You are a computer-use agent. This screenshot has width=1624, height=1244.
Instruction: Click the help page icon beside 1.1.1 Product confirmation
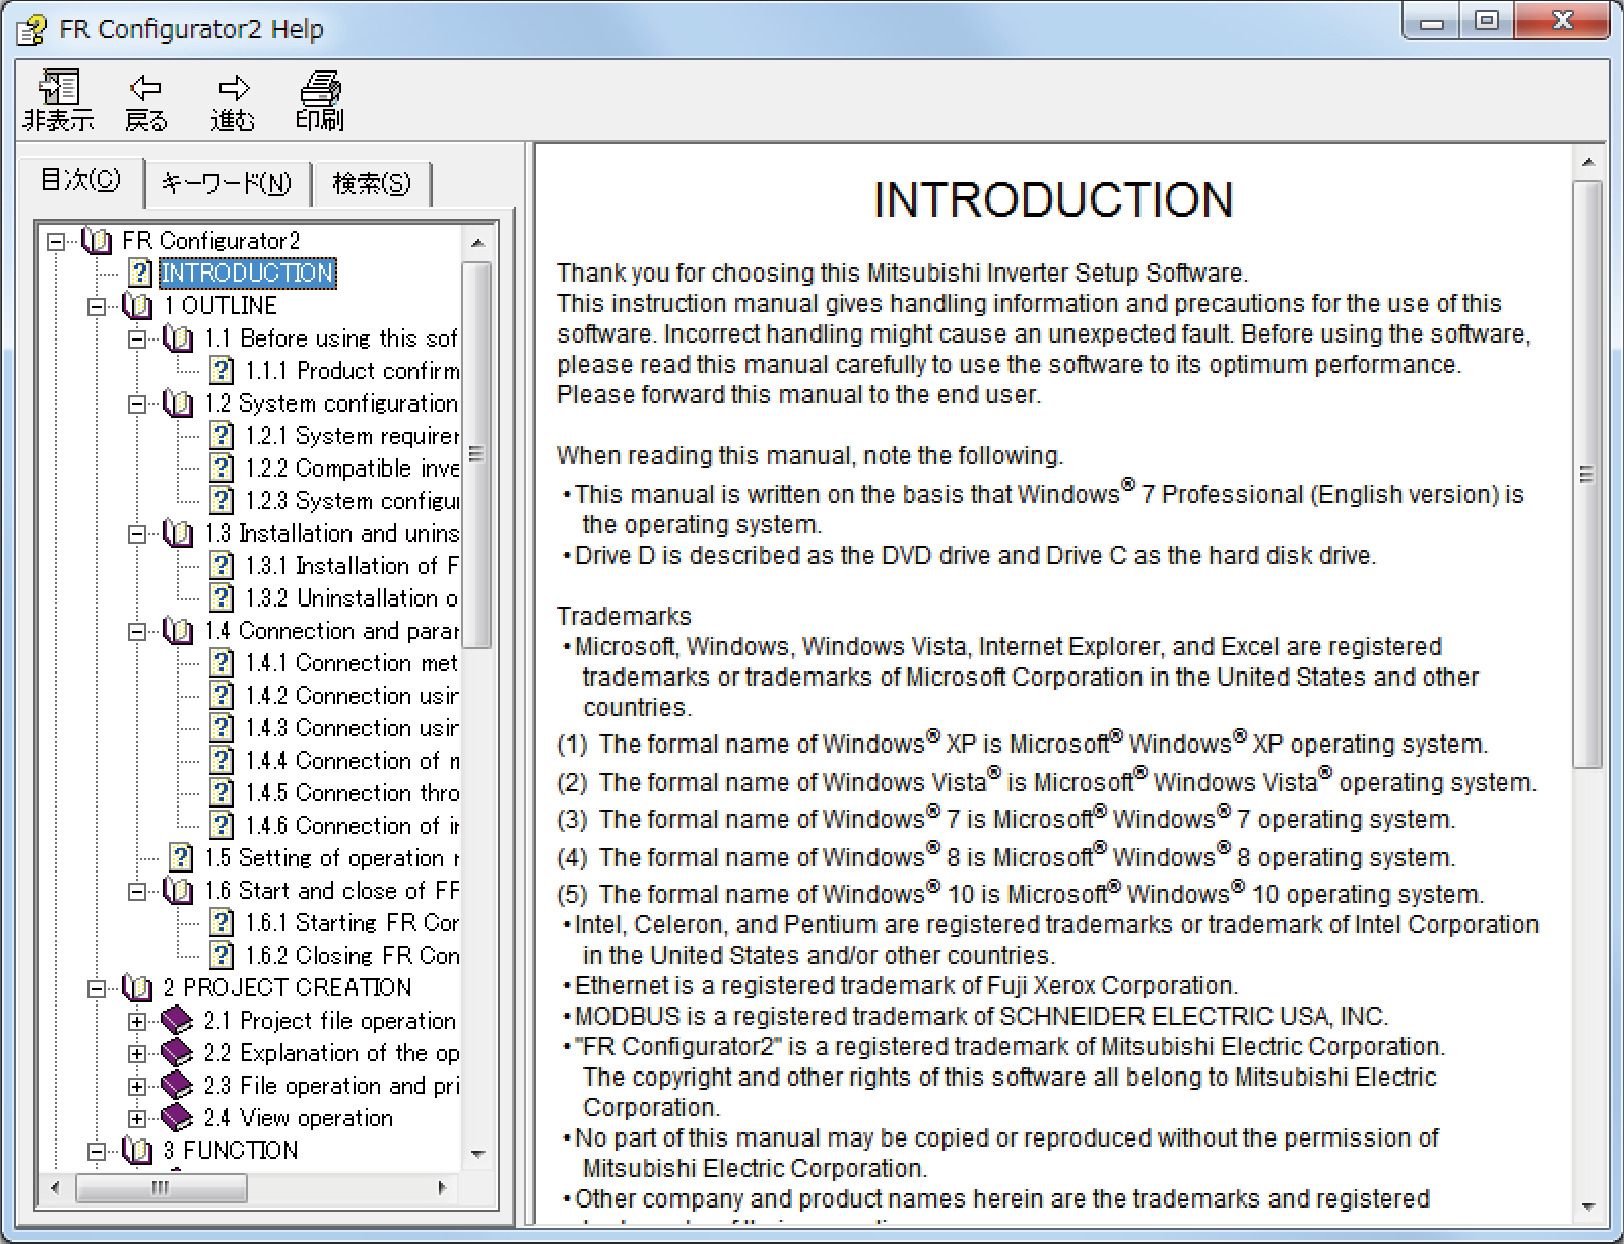(x=221, y=371)
